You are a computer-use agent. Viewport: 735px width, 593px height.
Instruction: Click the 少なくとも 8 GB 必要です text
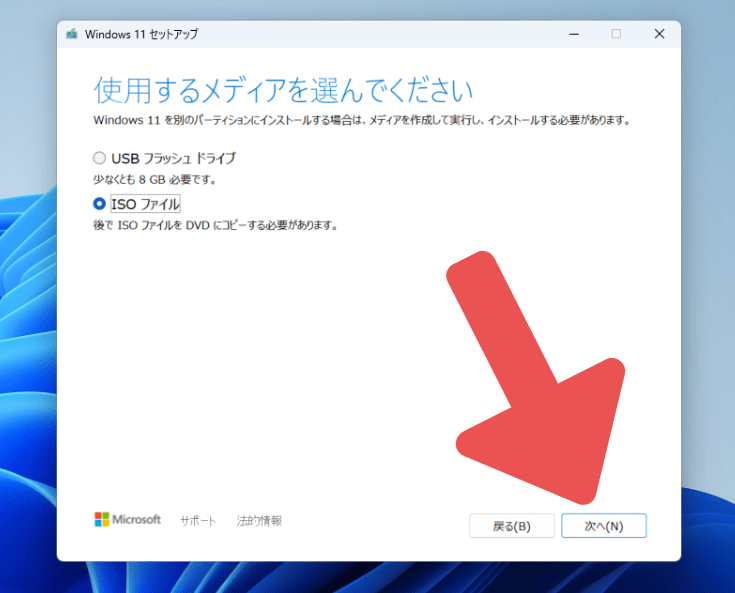point(155,180)
